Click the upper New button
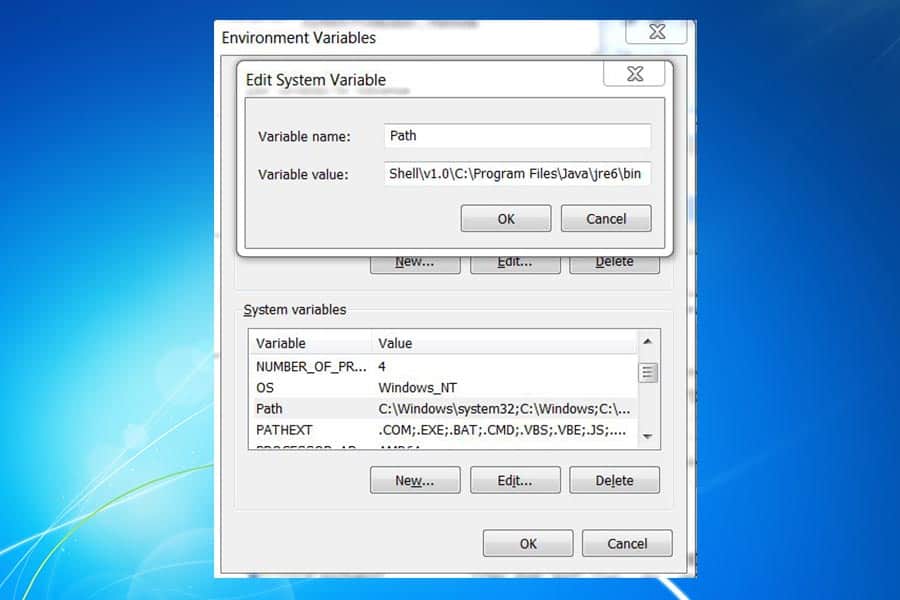 [414, 261]
